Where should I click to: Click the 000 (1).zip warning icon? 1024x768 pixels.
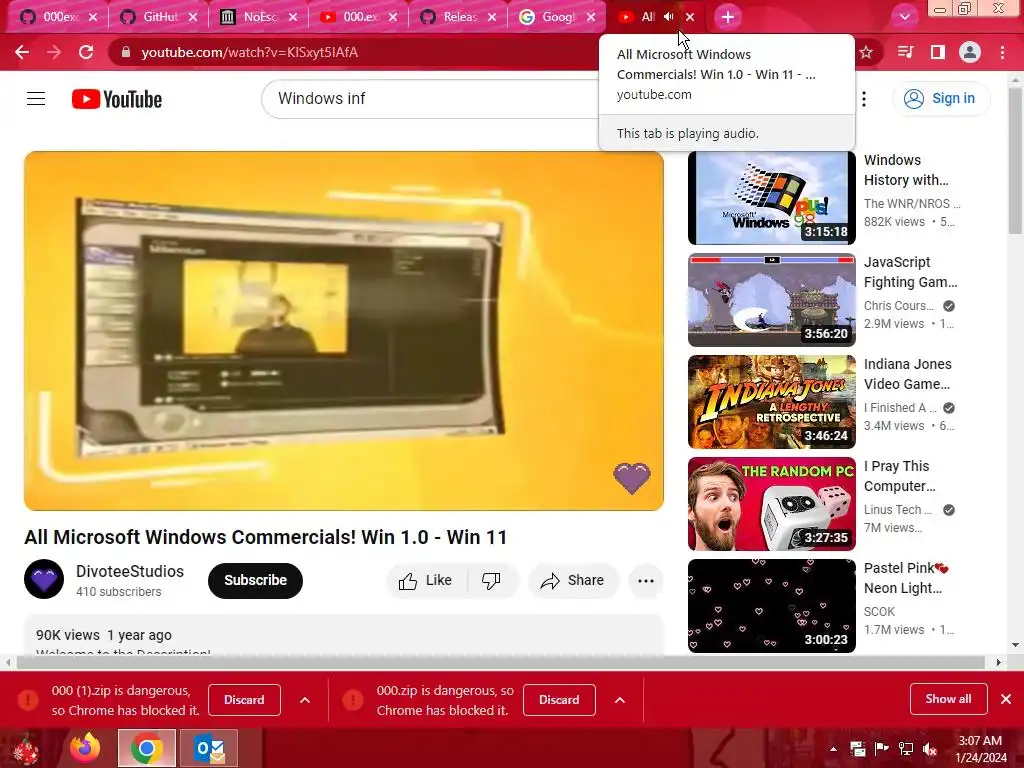click(28, 700)
